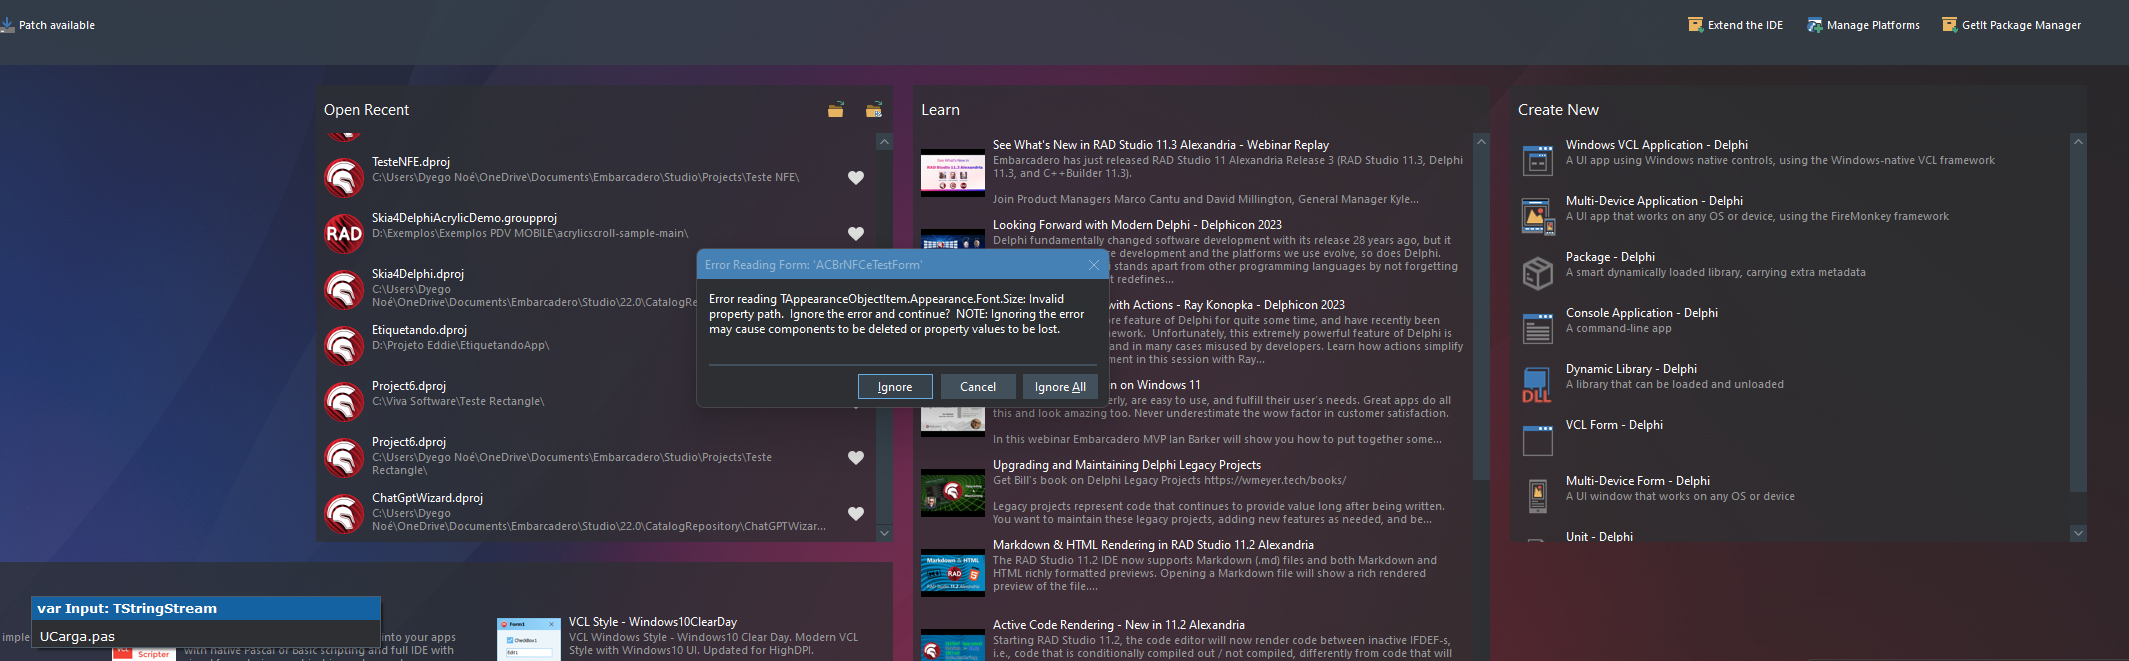Click the Open Recent list scroll-up arrow
The height and width of the screenshot is (661, 2129).
[884, 142]
